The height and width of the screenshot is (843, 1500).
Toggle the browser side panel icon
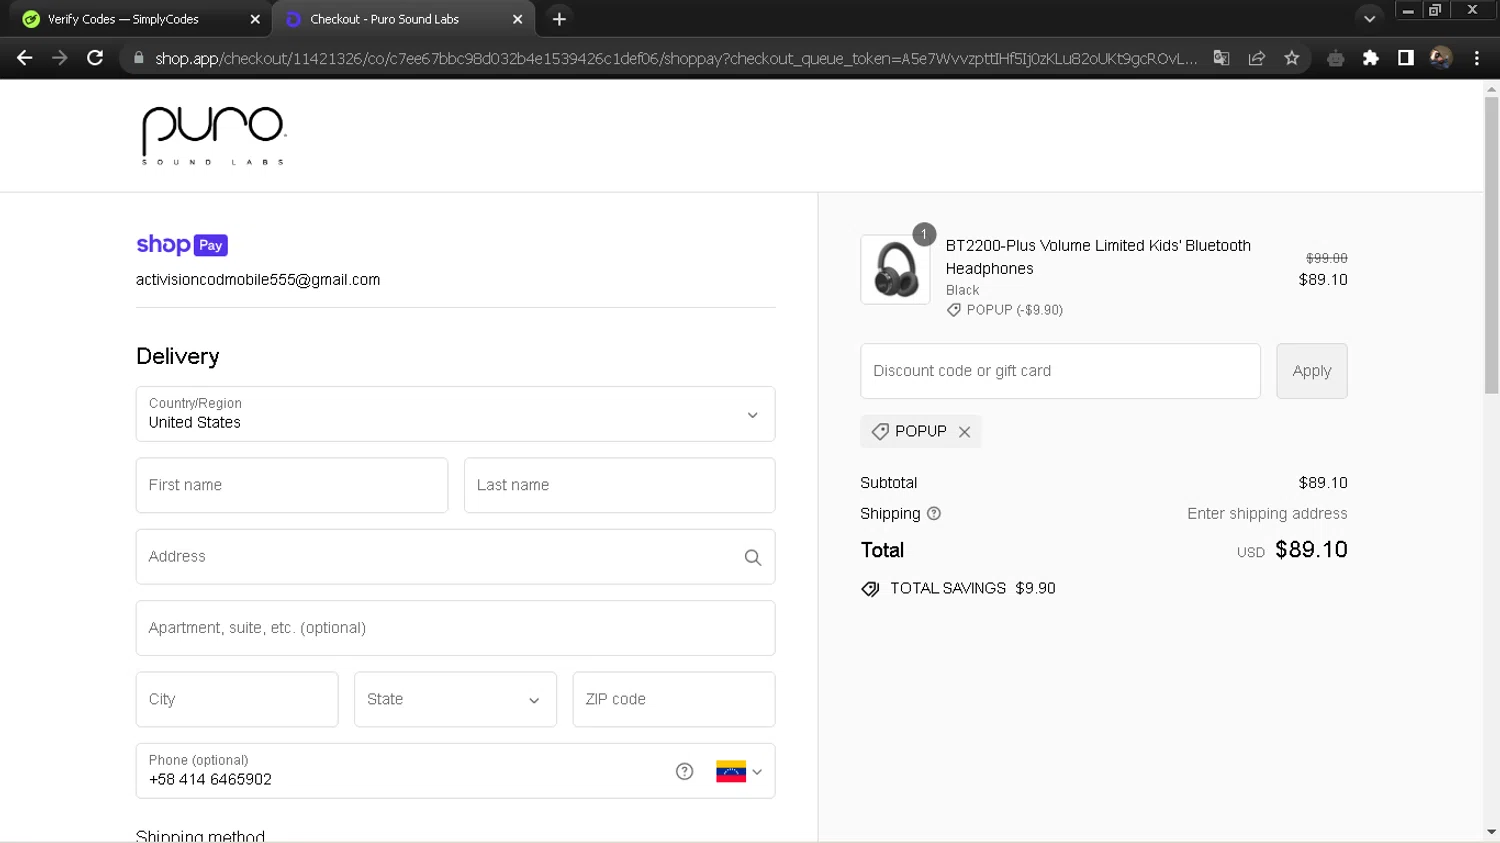(x=1406, y=58)
